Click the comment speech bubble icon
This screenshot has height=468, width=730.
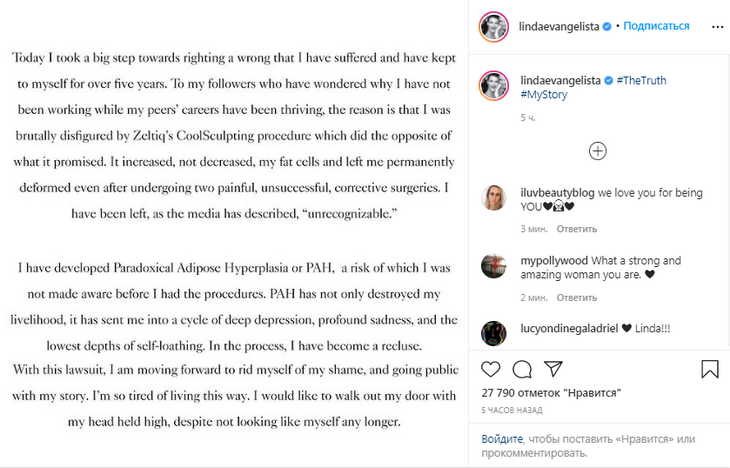click(522, 369)
